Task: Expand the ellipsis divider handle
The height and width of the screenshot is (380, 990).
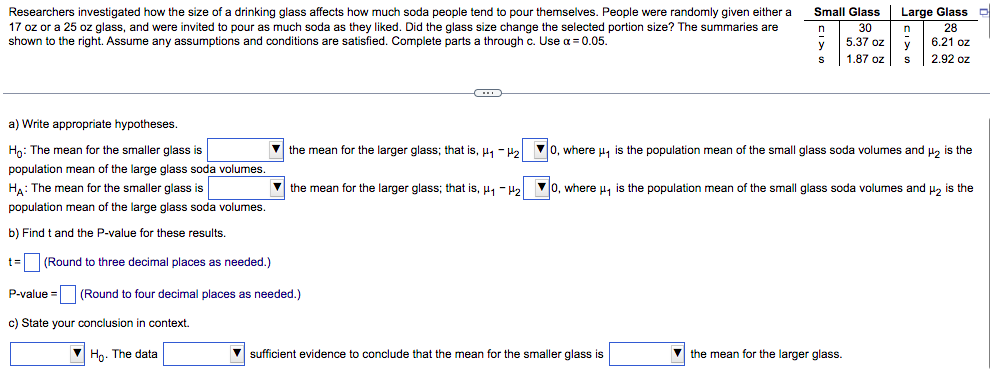Action: [x=487, y=93]
